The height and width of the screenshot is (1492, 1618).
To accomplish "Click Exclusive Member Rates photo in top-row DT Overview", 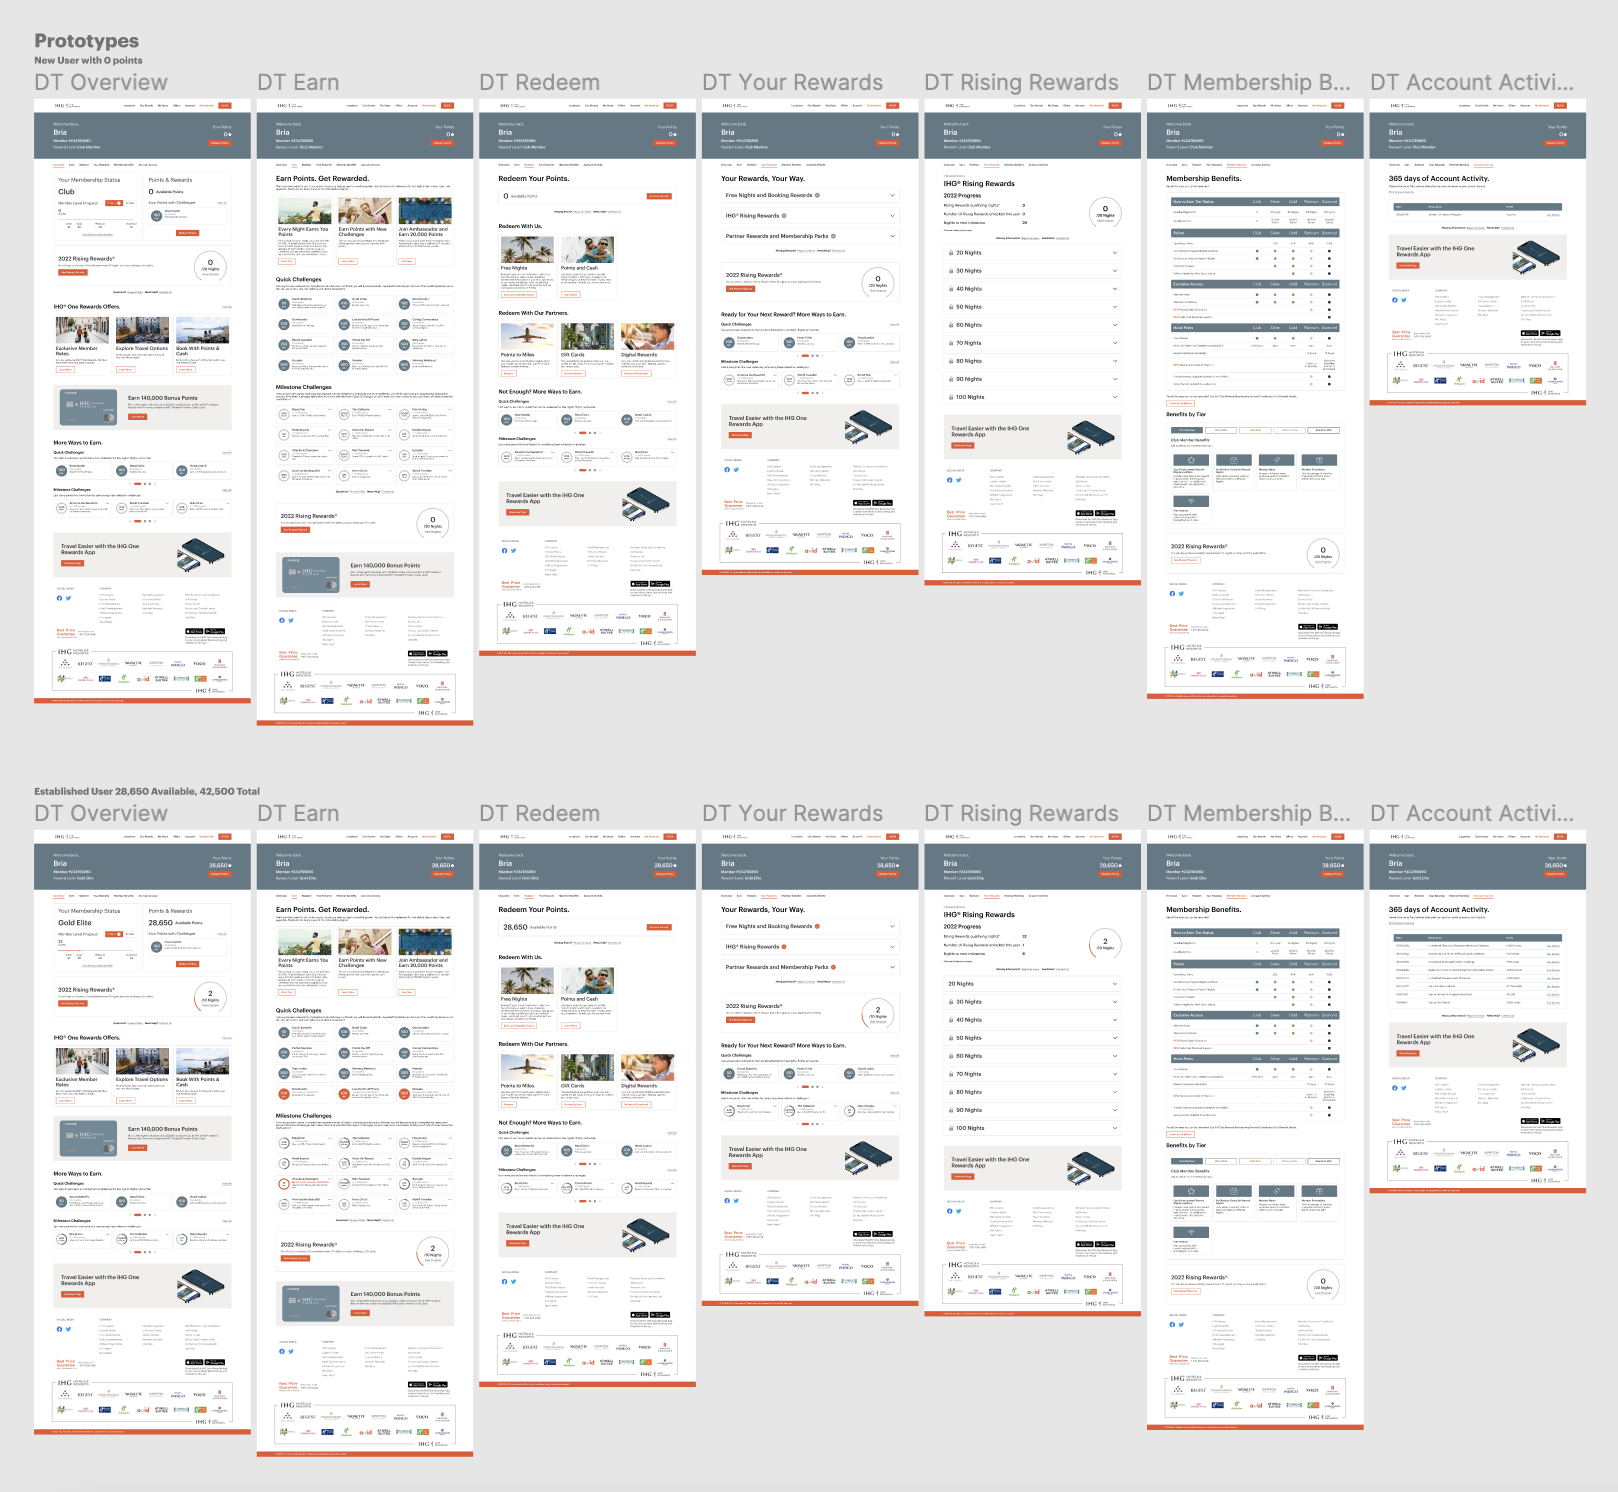I will point(82,330).
